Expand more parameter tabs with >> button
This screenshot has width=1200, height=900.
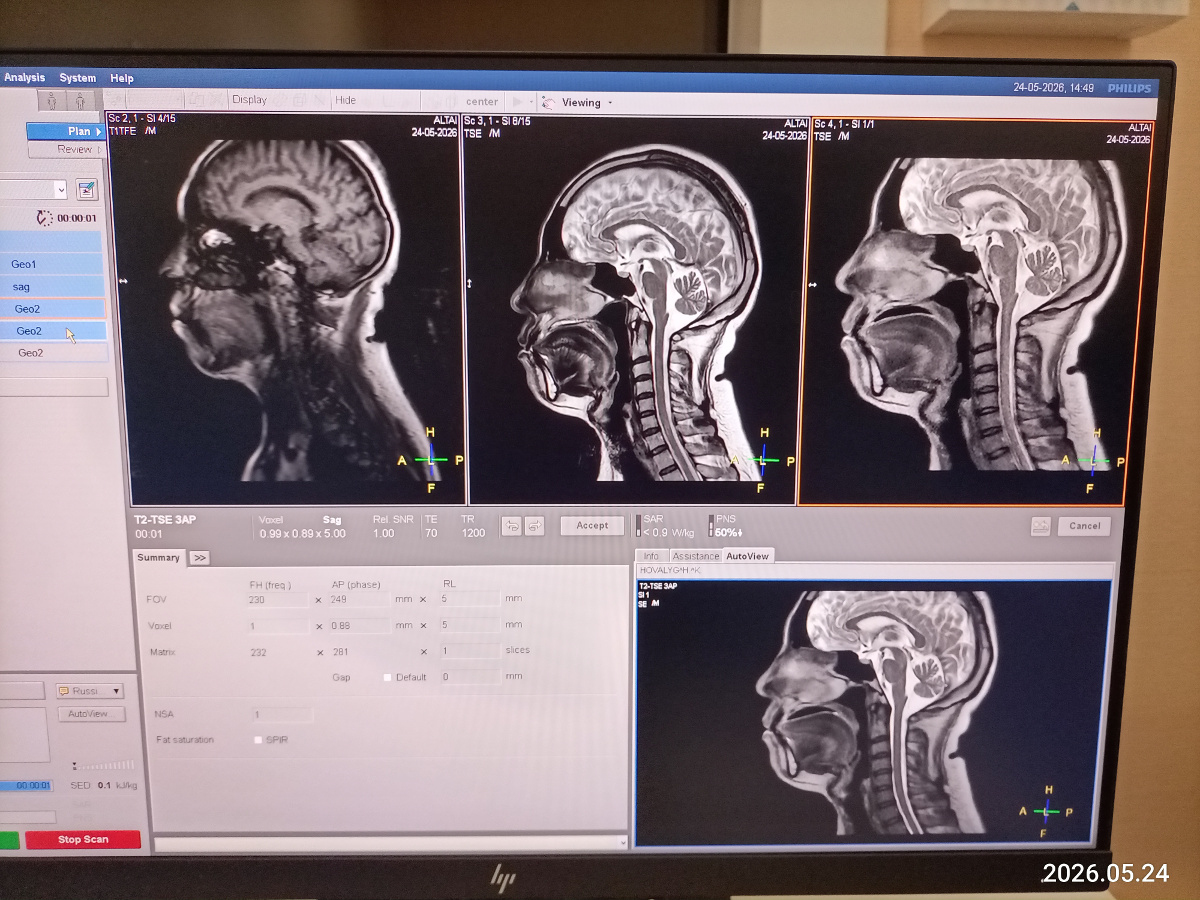tap(199, 558)
